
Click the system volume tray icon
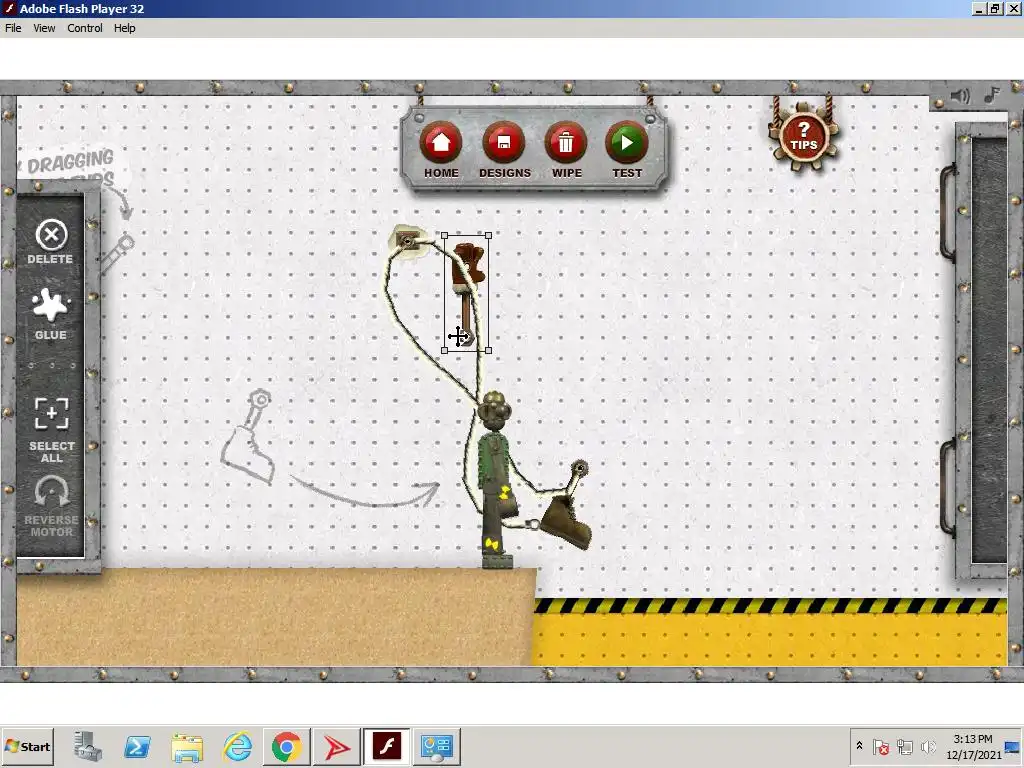pyautogui.click(x=928, y=746)
